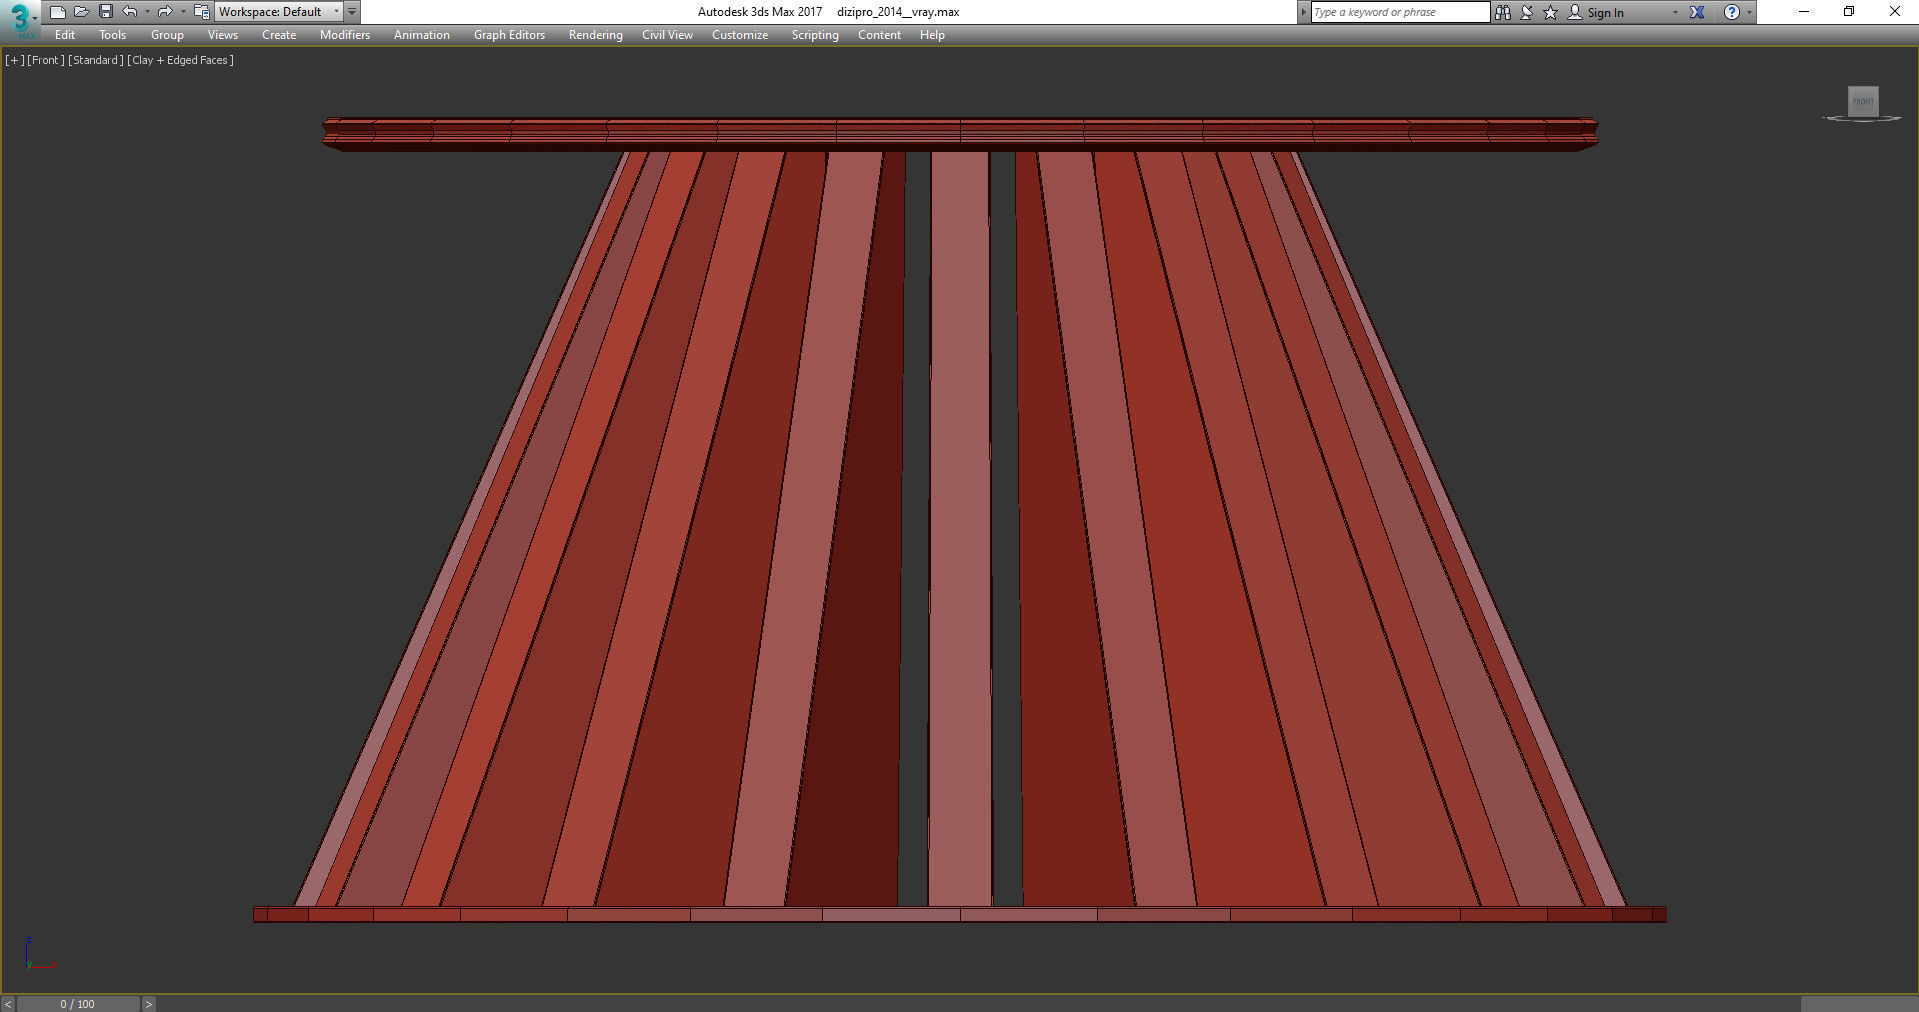Expand the undo history dropdown arrow
This screenshot has width=1919, height=1012.
click(147, 12)
